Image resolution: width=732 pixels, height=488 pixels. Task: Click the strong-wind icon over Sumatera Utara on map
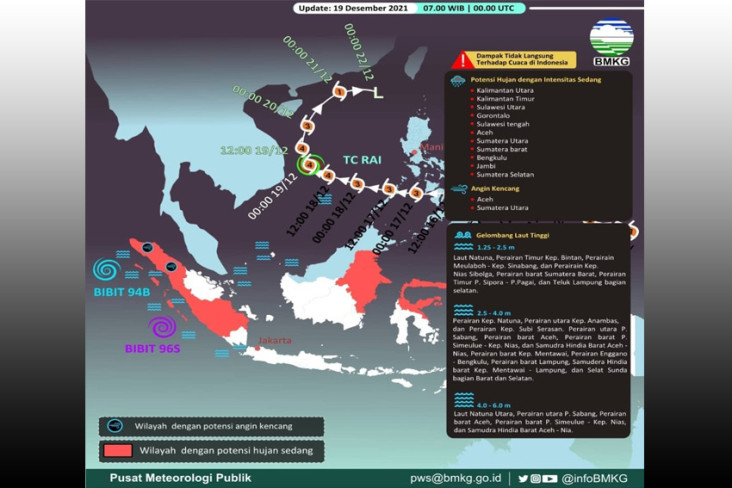[x=171, y=267]
